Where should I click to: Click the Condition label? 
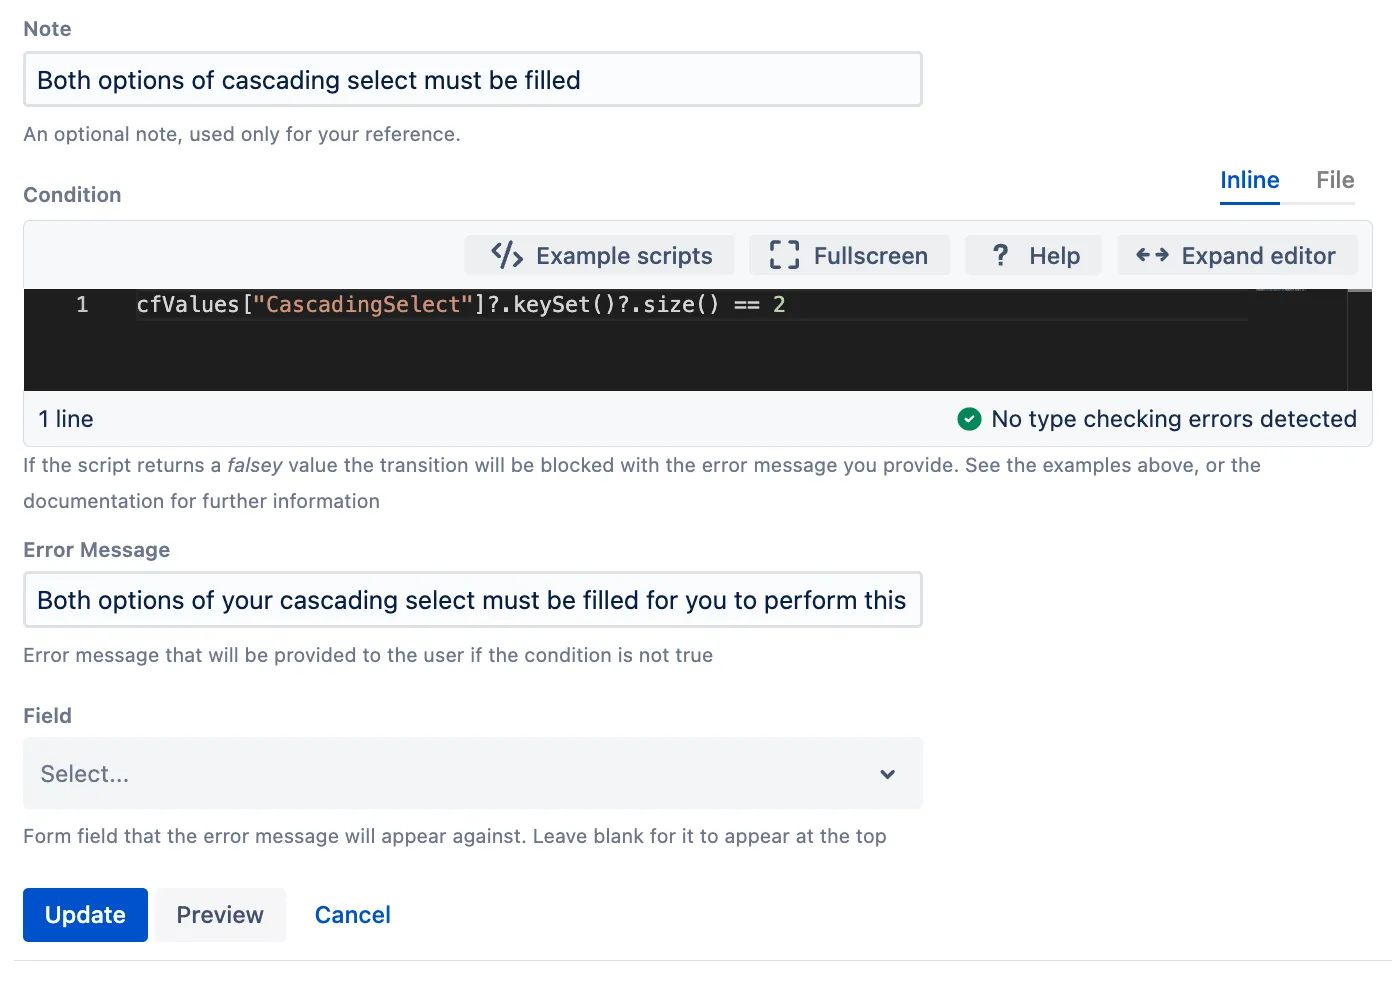(x=72, y=195)
